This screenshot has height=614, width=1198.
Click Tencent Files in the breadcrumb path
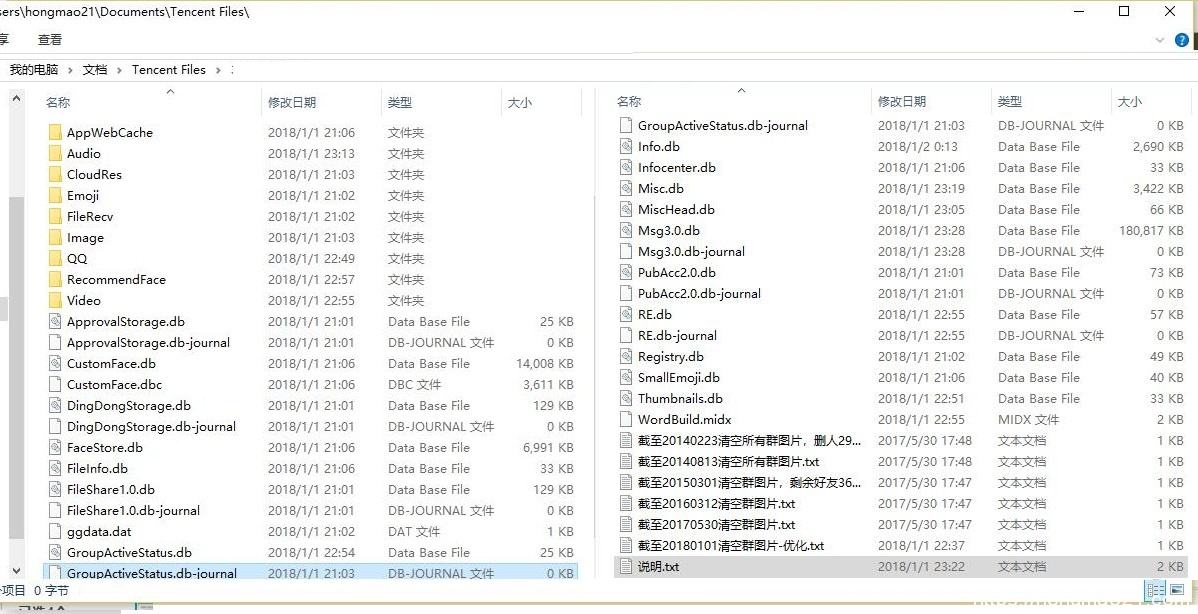169,69
